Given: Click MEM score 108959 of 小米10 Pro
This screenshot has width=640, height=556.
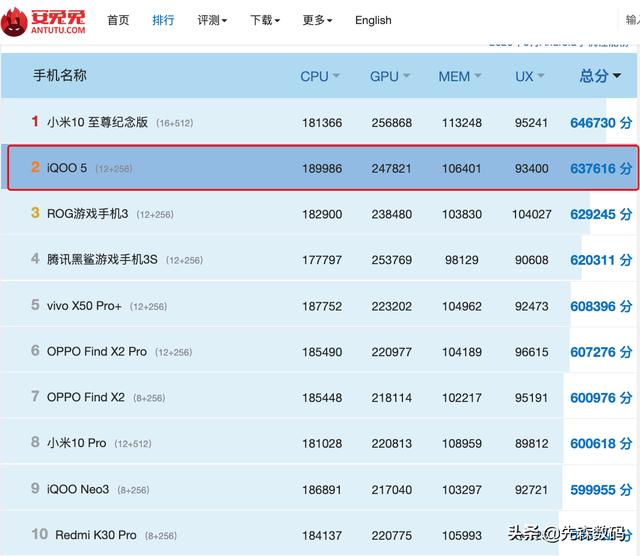Looking at the screenshot, I should [462, 444].
